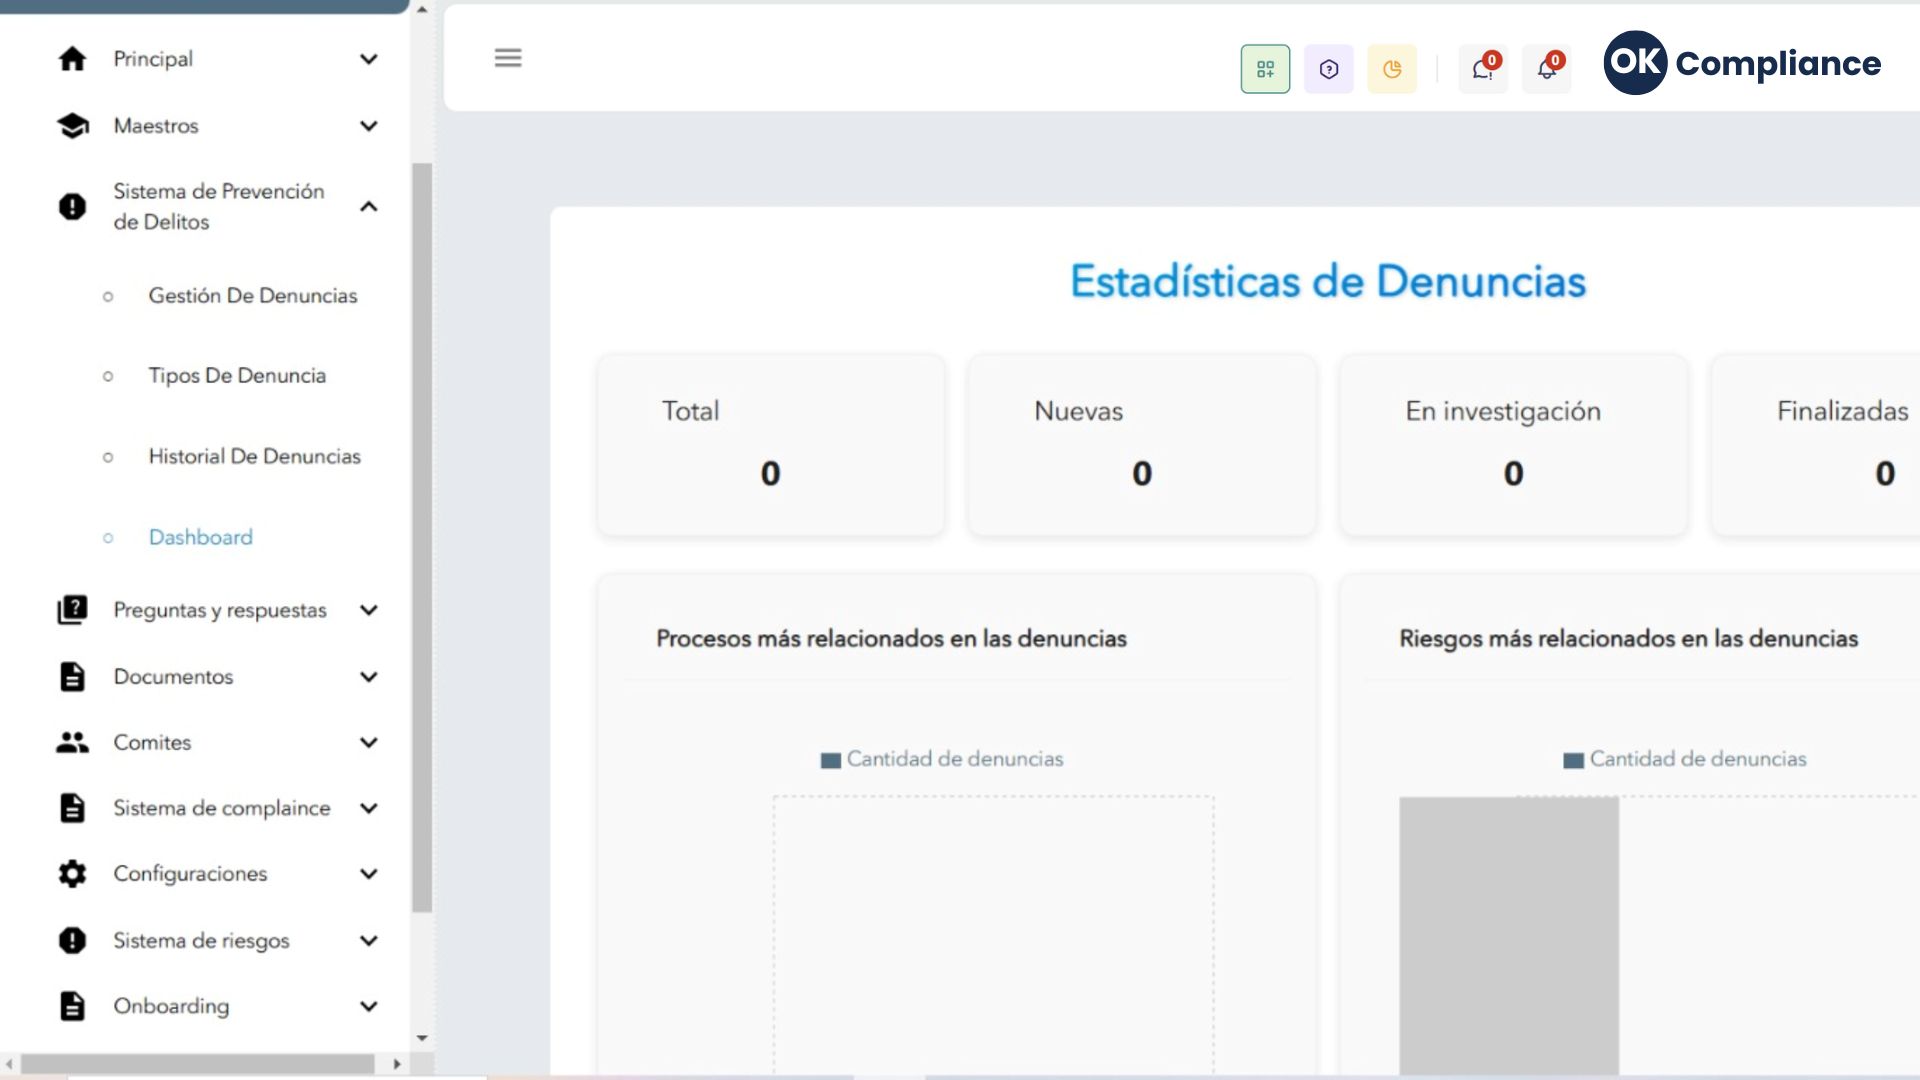Click the Documentos file icon
This screenshot has width=1920, height=1080.
coord(72,677)
